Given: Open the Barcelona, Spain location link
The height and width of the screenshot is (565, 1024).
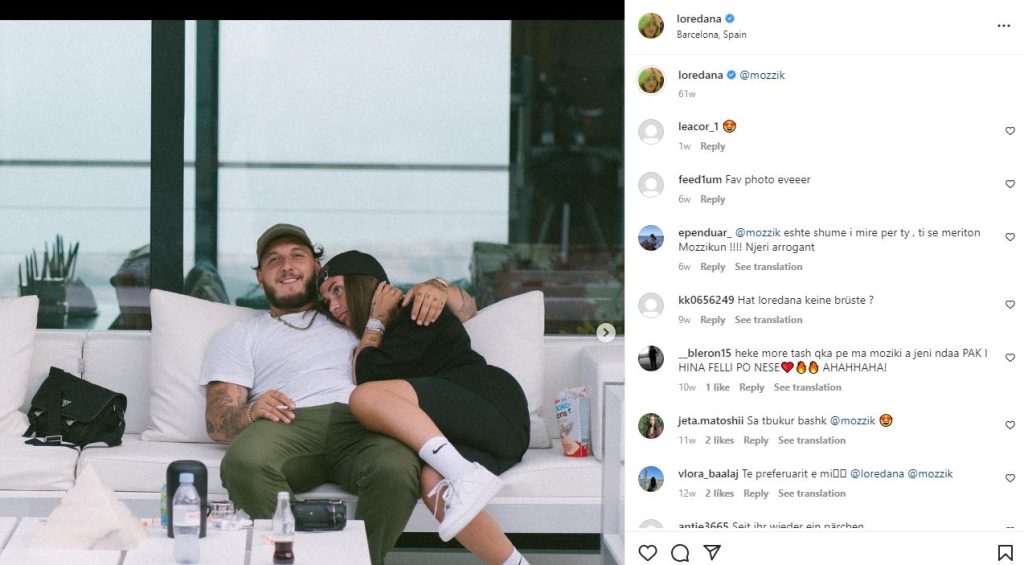Looking at the screenshot, I should click(711, 35).
